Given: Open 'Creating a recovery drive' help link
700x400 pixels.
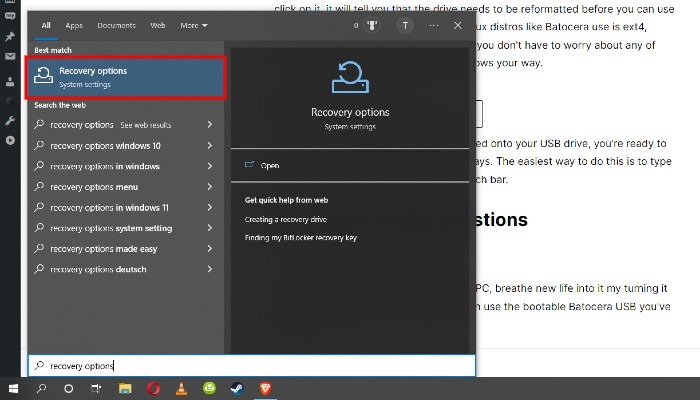Looking at the screenshot, I should [x=286, y=219].
